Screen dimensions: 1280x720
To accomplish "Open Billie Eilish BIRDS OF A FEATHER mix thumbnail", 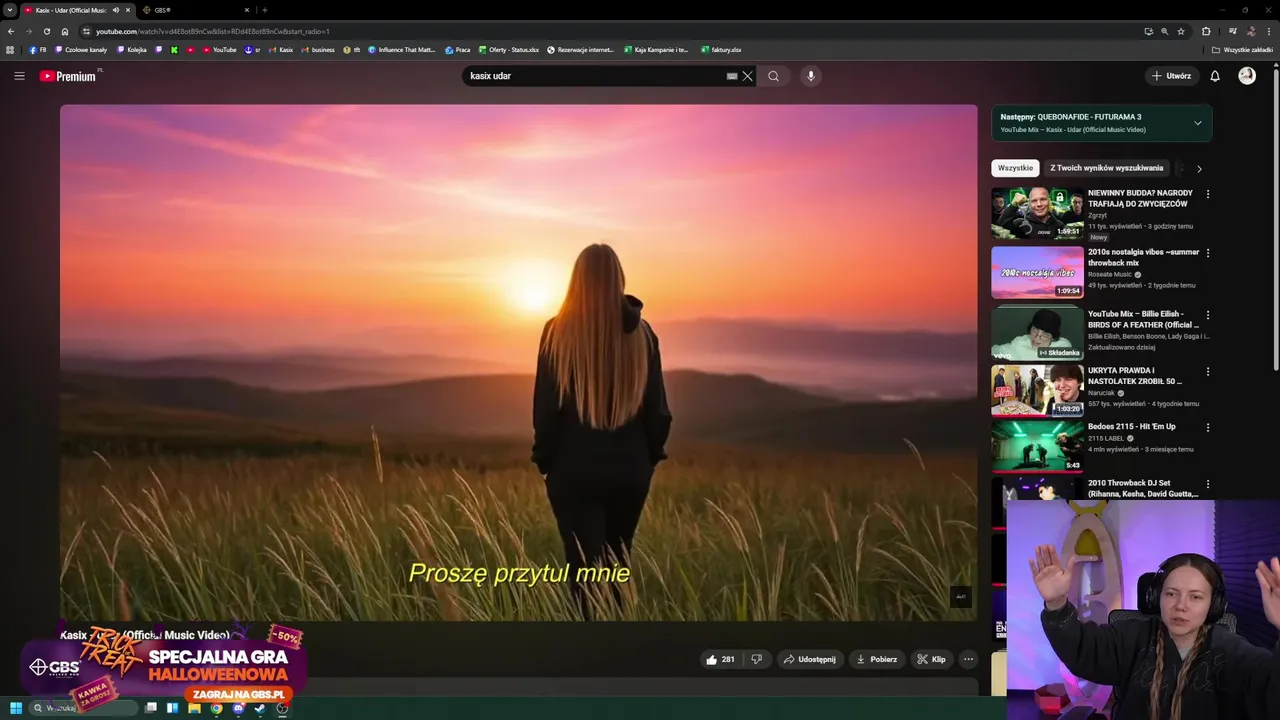I will pyautogui.click(x=1037, y=333).
